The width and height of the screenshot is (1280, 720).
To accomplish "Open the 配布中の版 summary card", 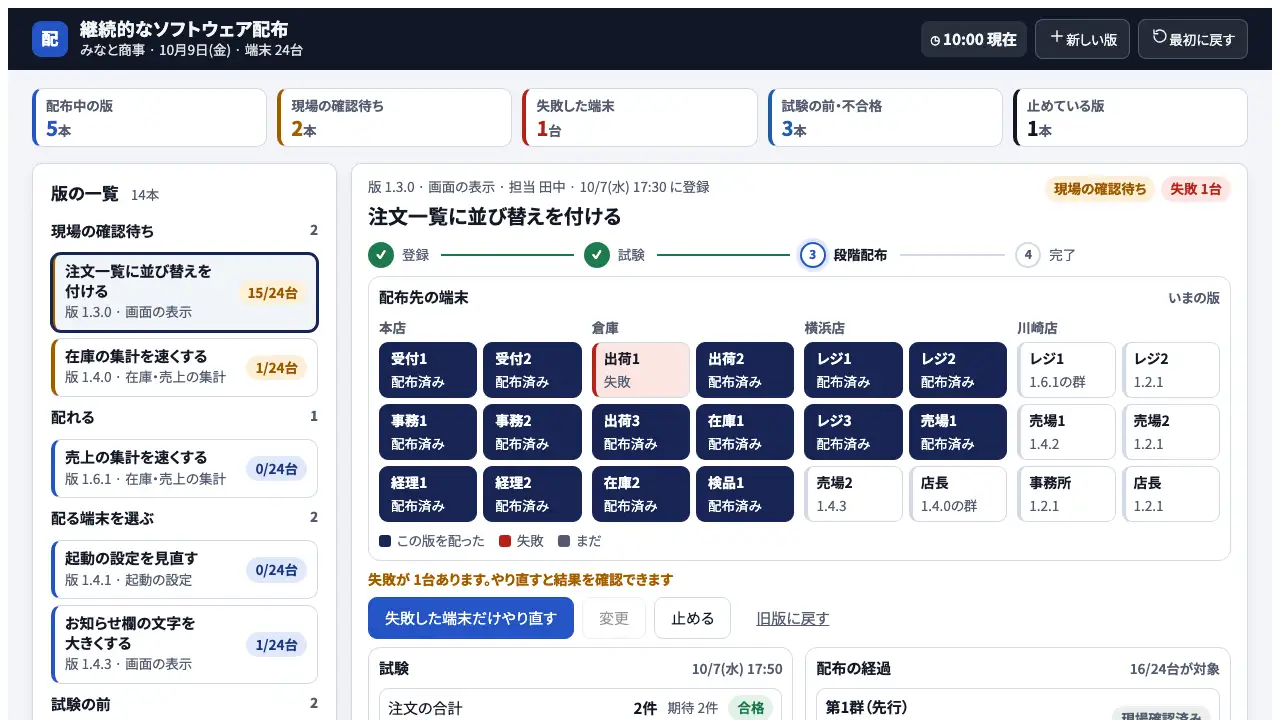I will pos(150,118).
